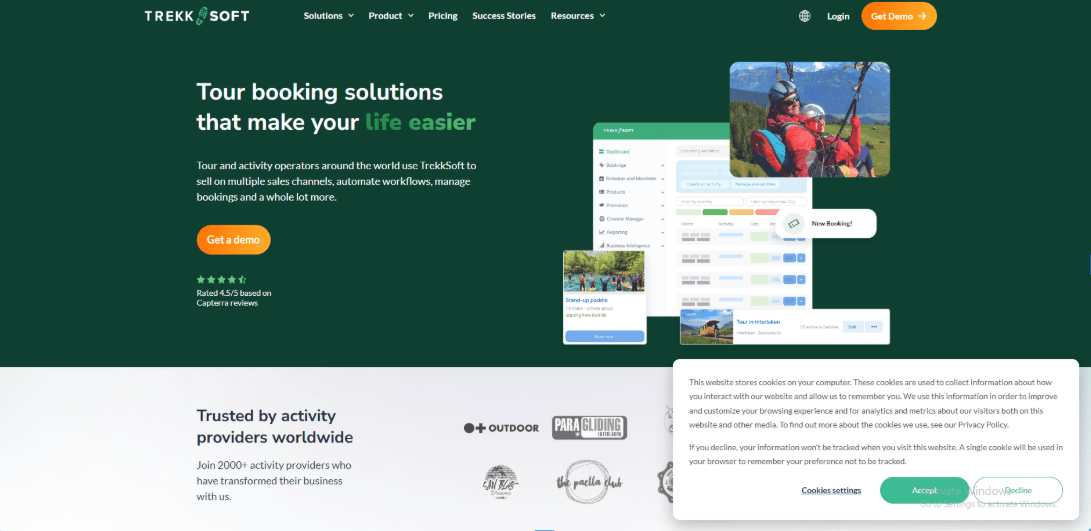This screenshot has height=531, width=1091.
Task: Select Promotion label in preview sidebar
Action: (x=617, y=205)
